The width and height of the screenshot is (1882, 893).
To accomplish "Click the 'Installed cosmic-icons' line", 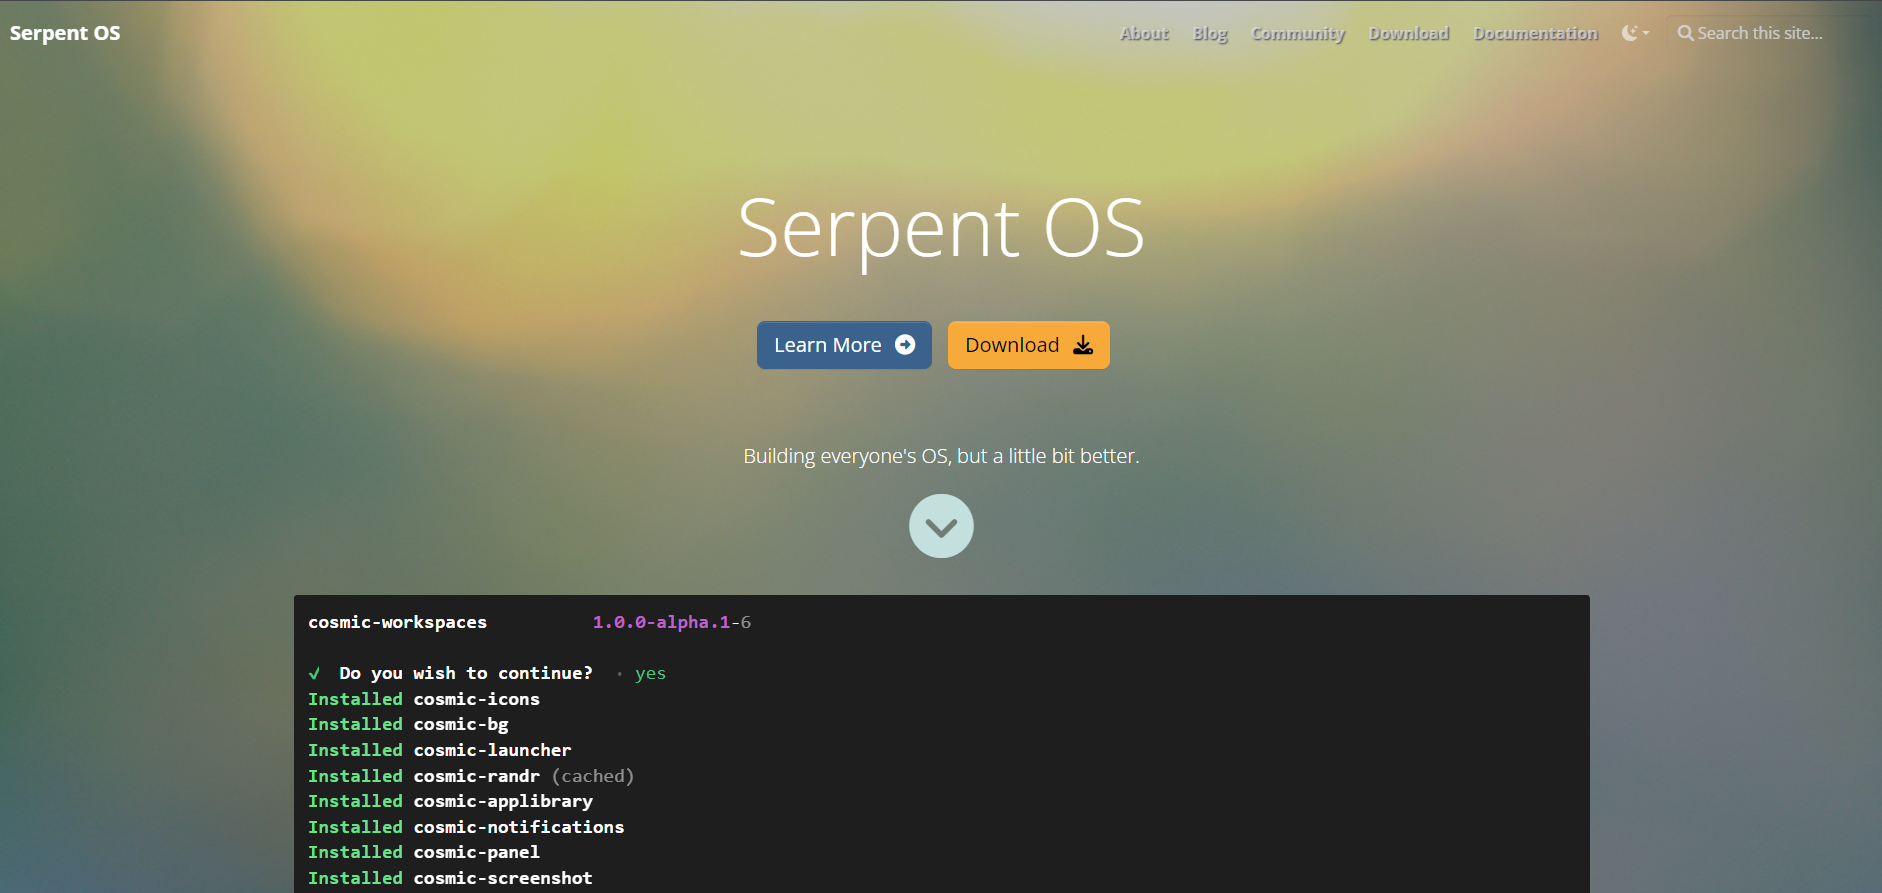I will pos(424,699).
